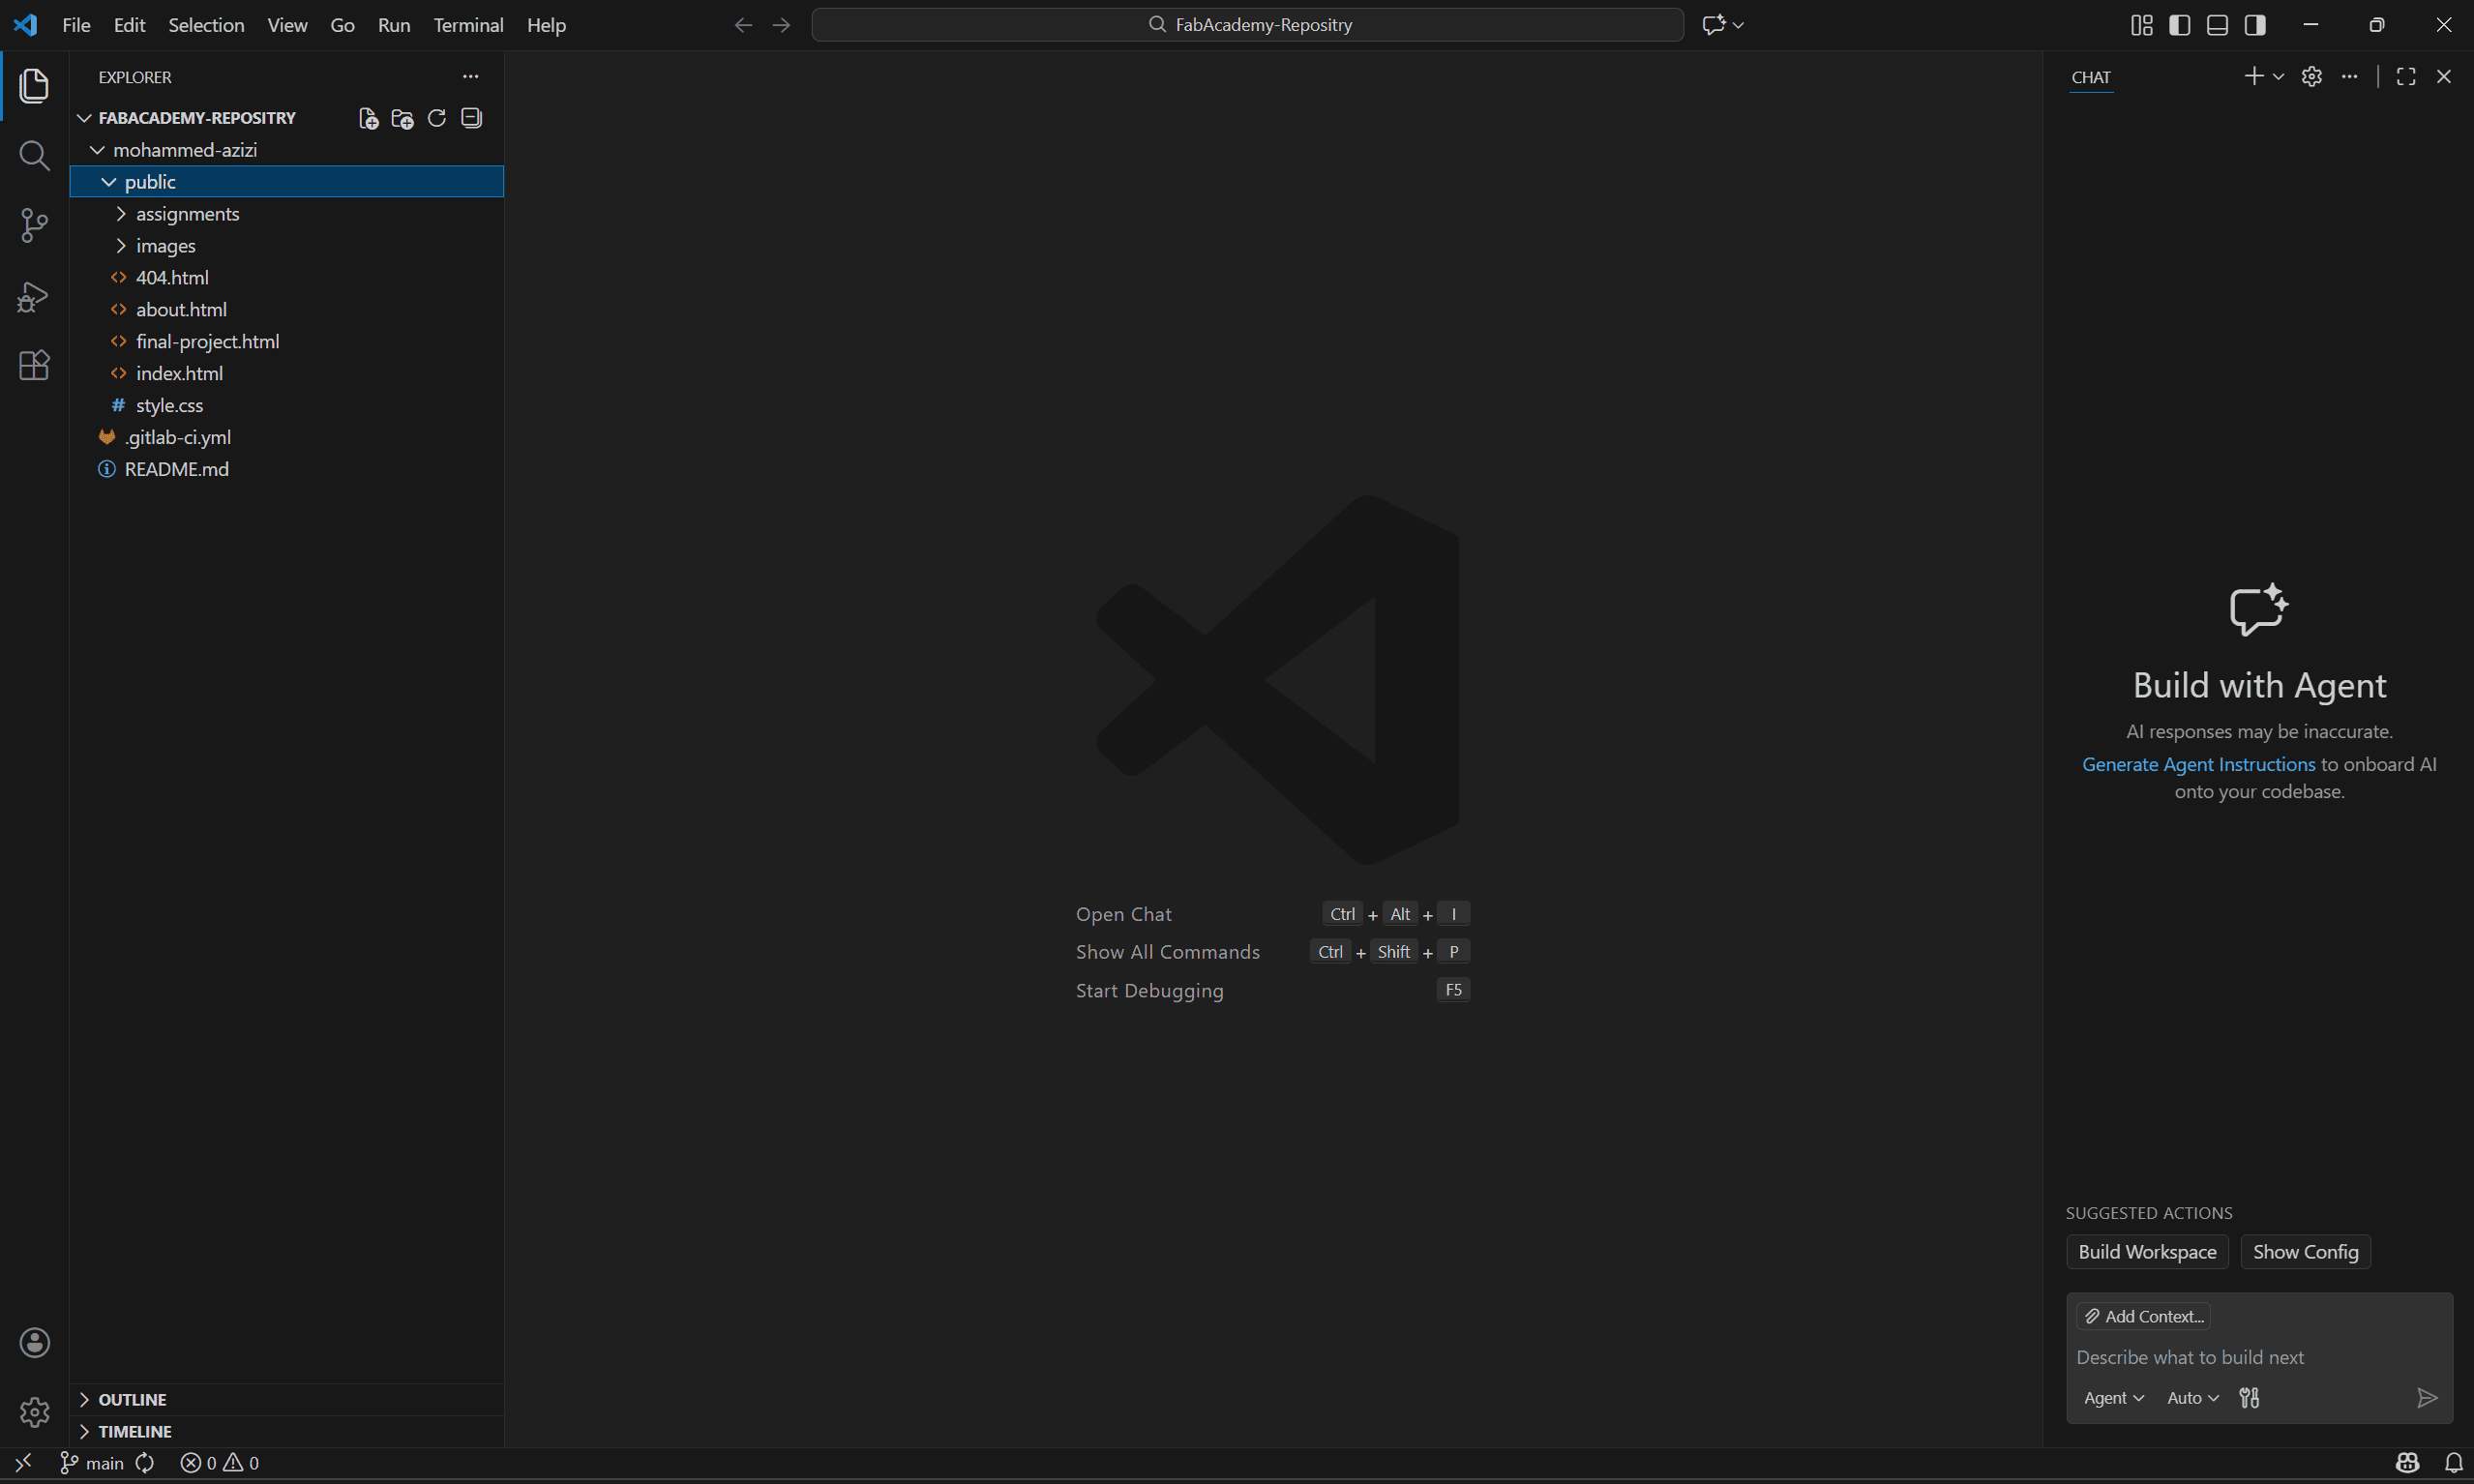Click the Generate Agent Instructions link

(2197, 764)
